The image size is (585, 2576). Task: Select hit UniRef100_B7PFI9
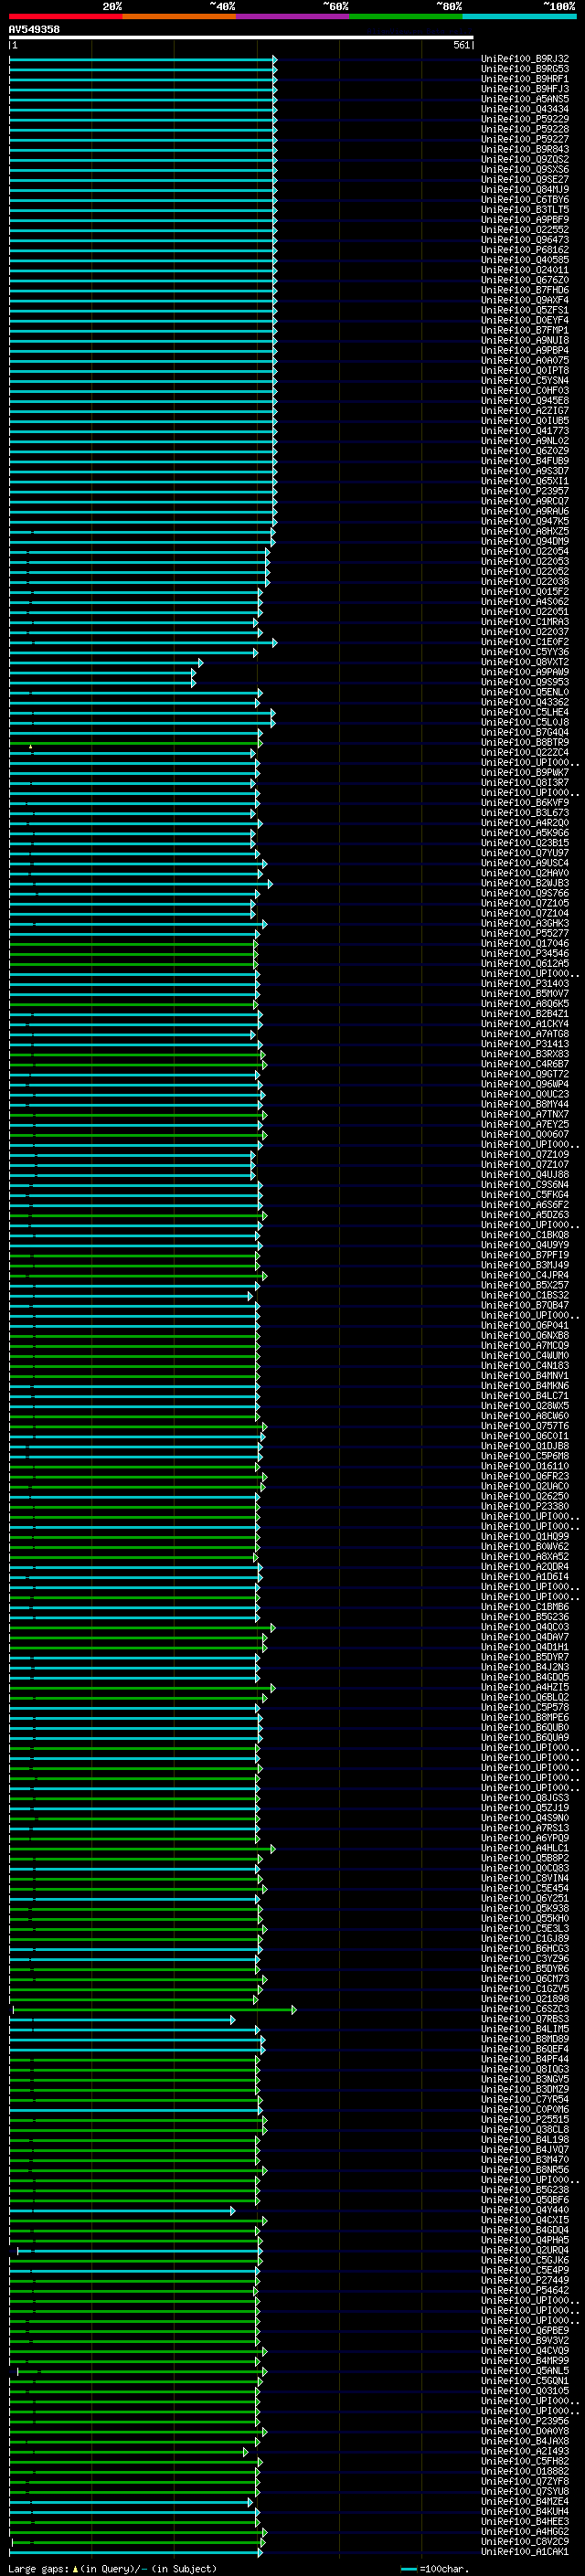pos(525,1255)
